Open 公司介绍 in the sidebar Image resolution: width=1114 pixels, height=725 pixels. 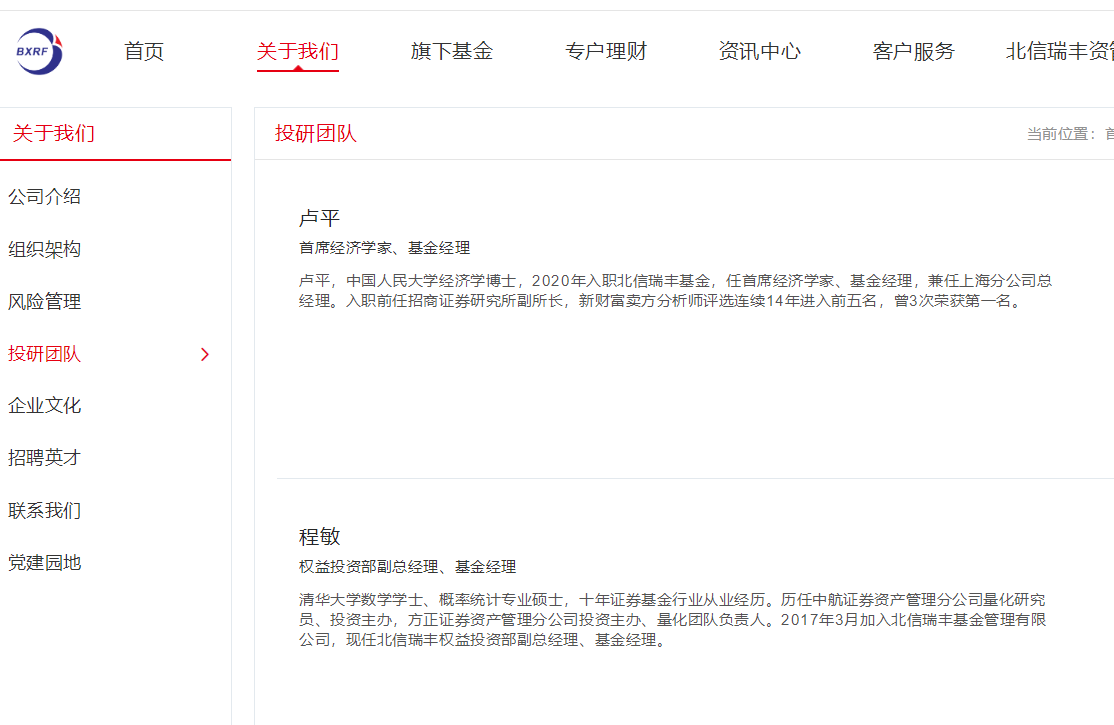click(45, 197)
